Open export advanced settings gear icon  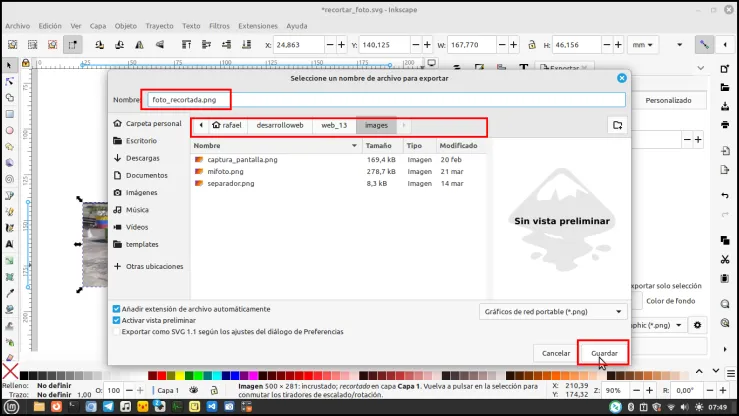(698, 325)
